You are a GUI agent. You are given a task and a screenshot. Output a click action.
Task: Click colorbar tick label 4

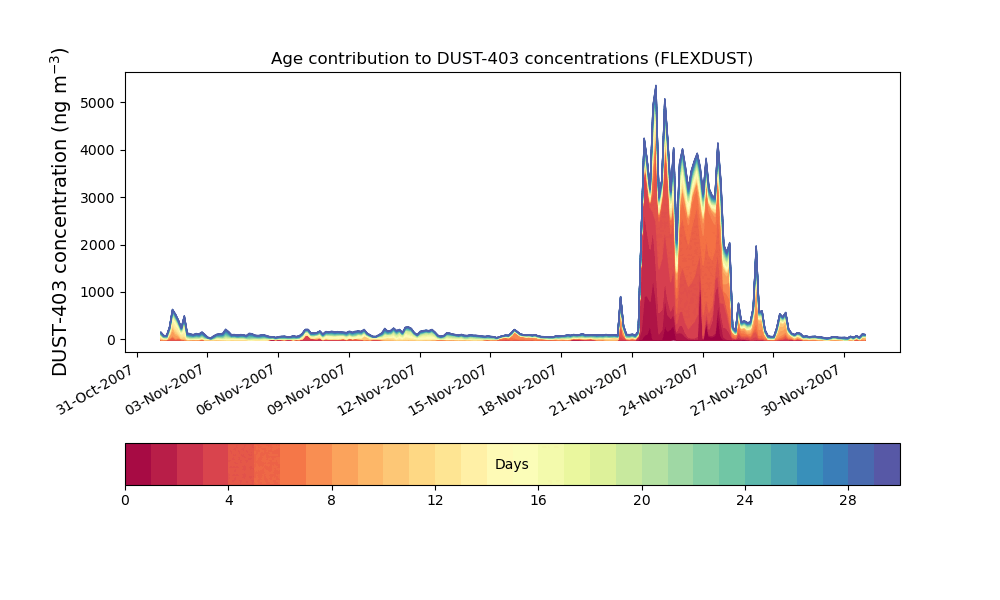(229, 501)
